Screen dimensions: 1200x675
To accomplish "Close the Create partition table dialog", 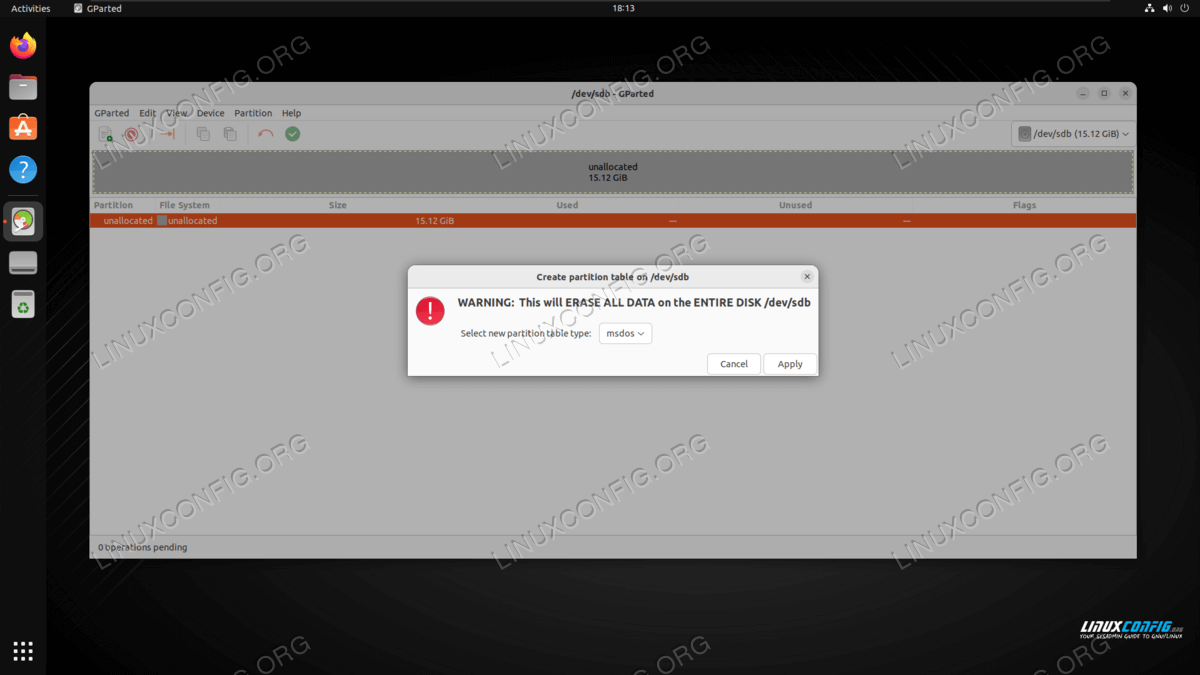I will coord(807,277).
